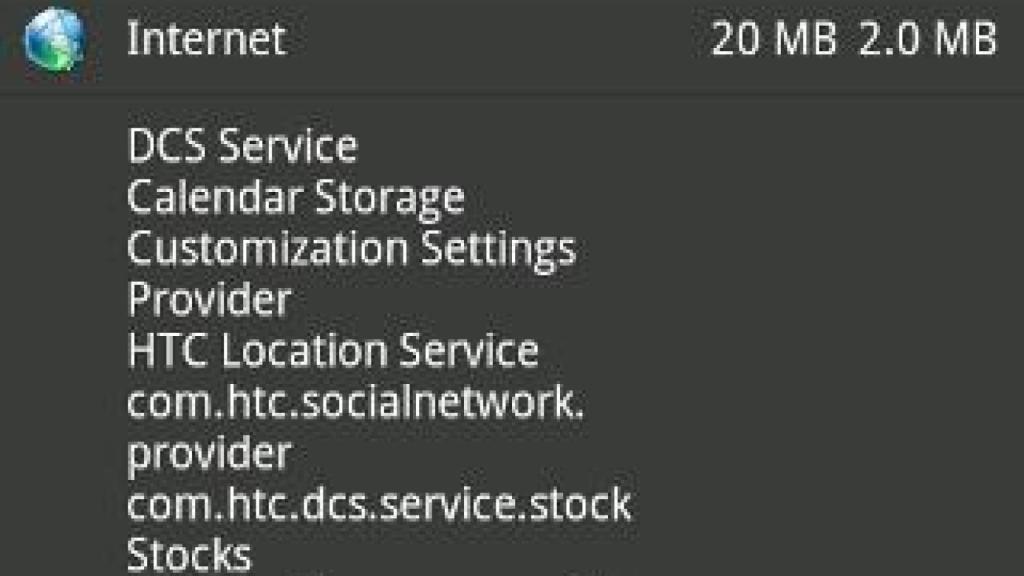Image resolution: width=1024 pixels, height=576 pixels.
Task: Open the Stocks entry
Action: pyautogui.click(x=189, y=555)
